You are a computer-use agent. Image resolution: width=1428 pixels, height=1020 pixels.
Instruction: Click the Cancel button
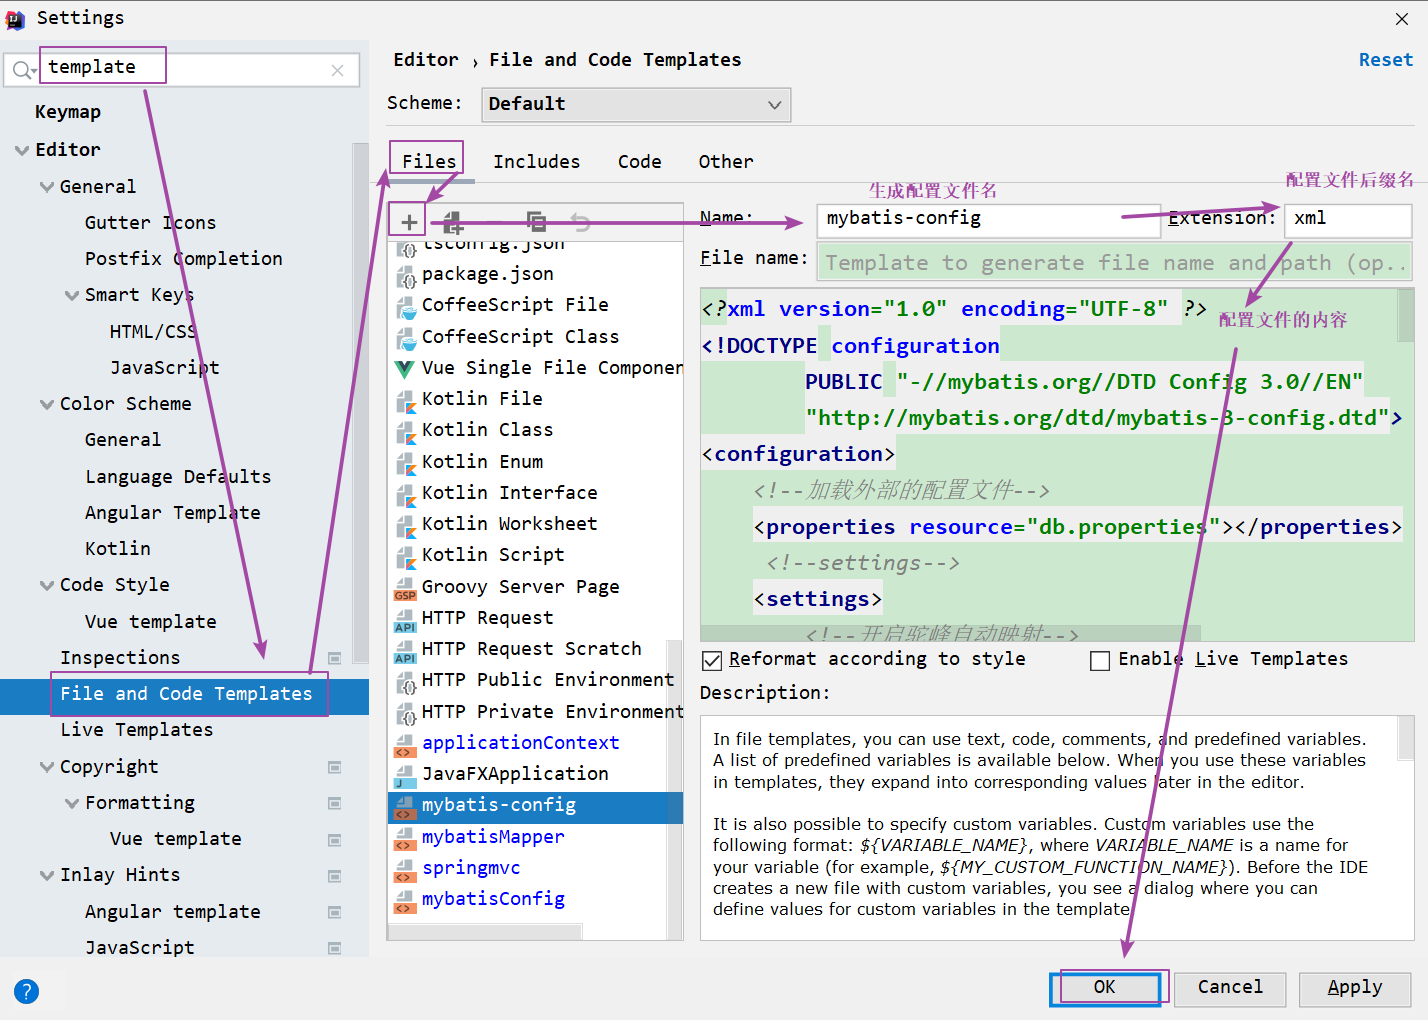[1230, 988]
